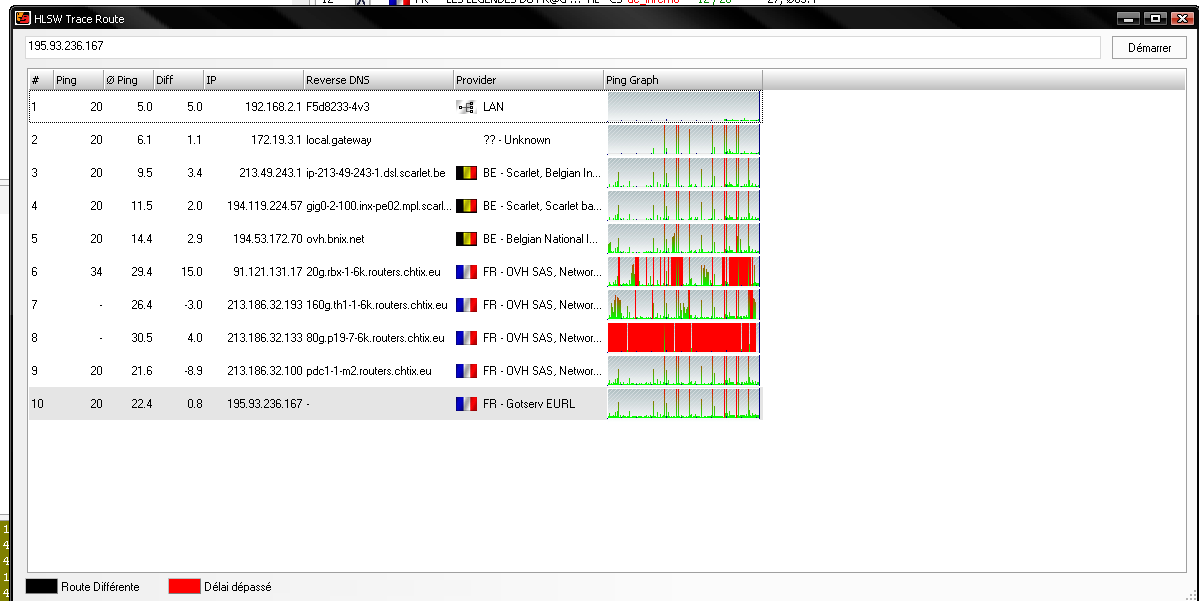
Task: Click the HLSW app icon in title bar
Action: (20, 18)
